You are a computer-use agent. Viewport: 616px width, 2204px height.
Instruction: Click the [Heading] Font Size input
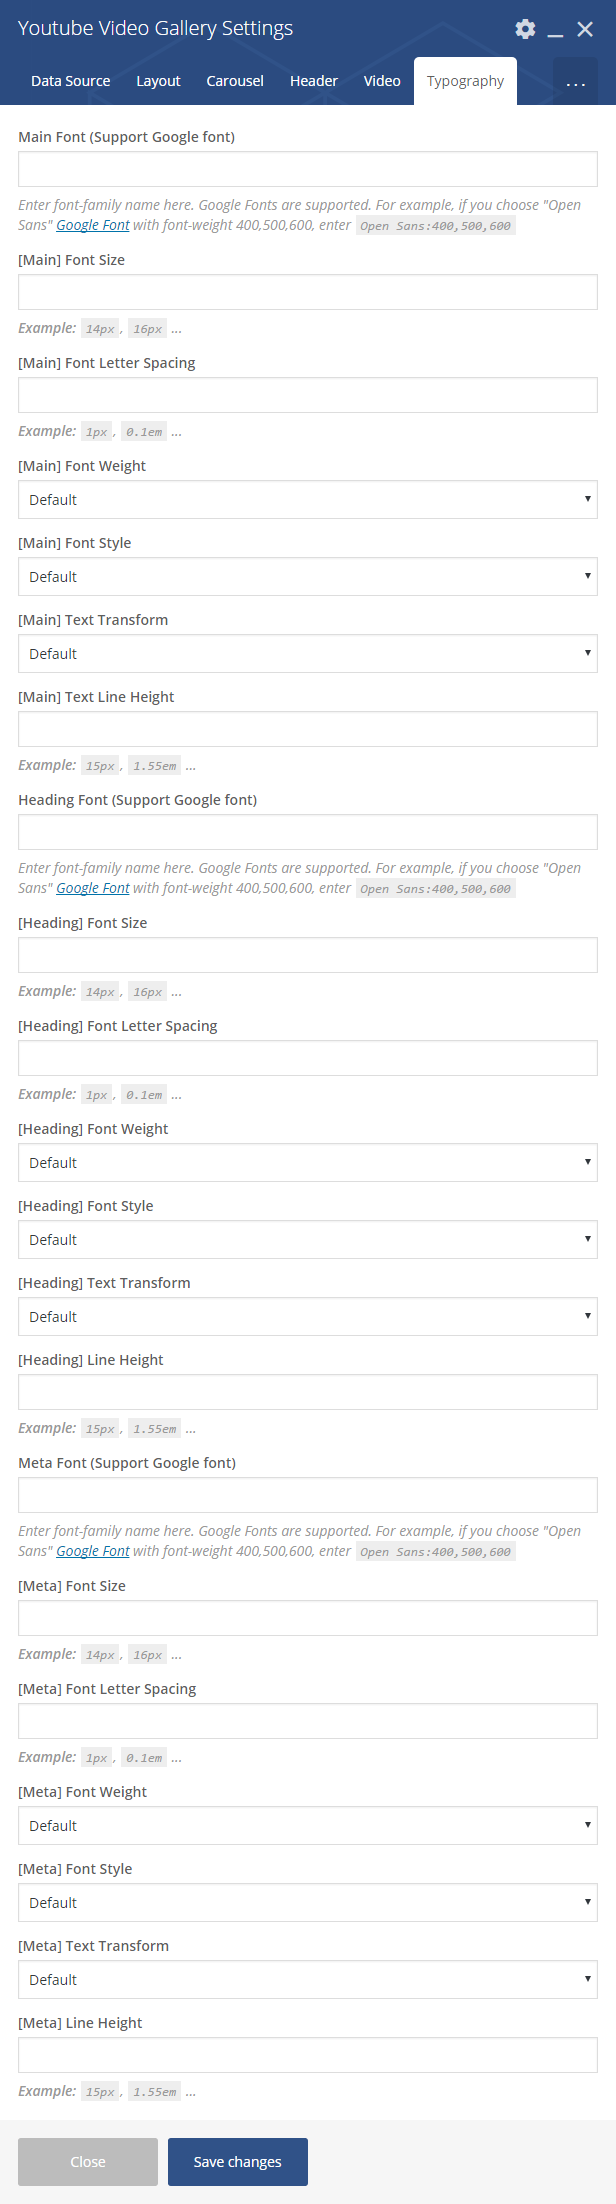coord(307,955)
